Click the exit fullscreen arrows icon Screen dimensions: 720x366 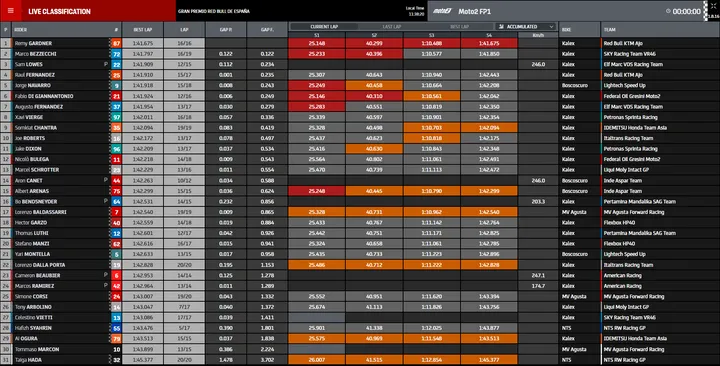pyautogui.click(x=713, y=6)
